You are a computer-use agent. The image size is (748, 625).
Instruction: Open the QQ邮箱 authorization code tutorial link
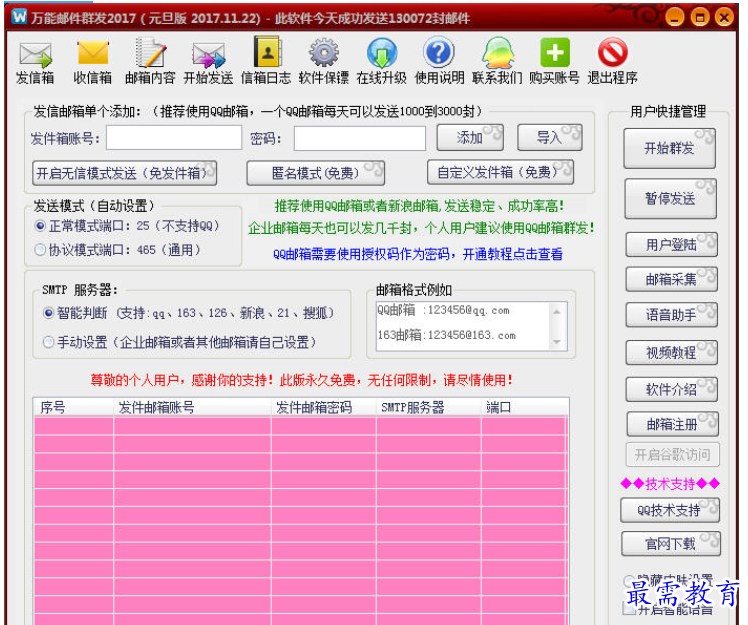417,254
